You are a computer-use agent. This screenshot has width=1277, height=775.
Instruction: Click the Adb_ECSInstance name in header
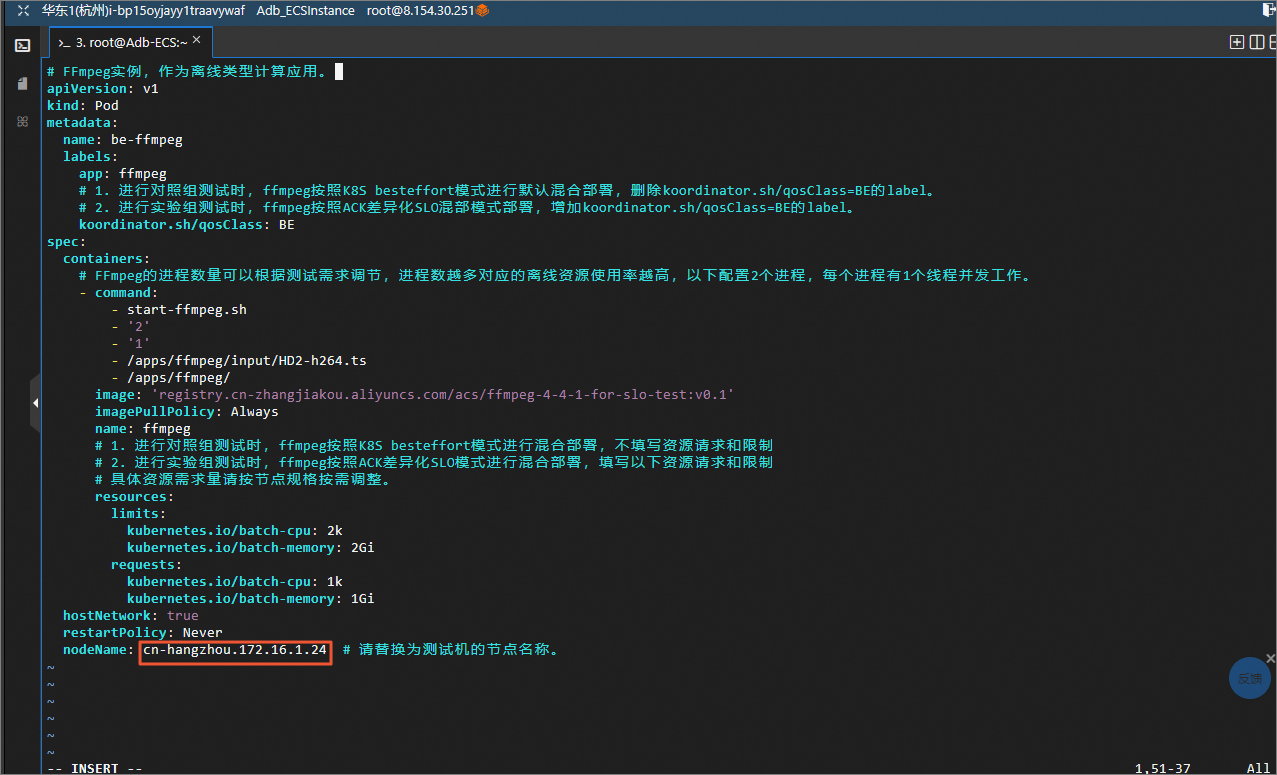click(x=305, y=11)
